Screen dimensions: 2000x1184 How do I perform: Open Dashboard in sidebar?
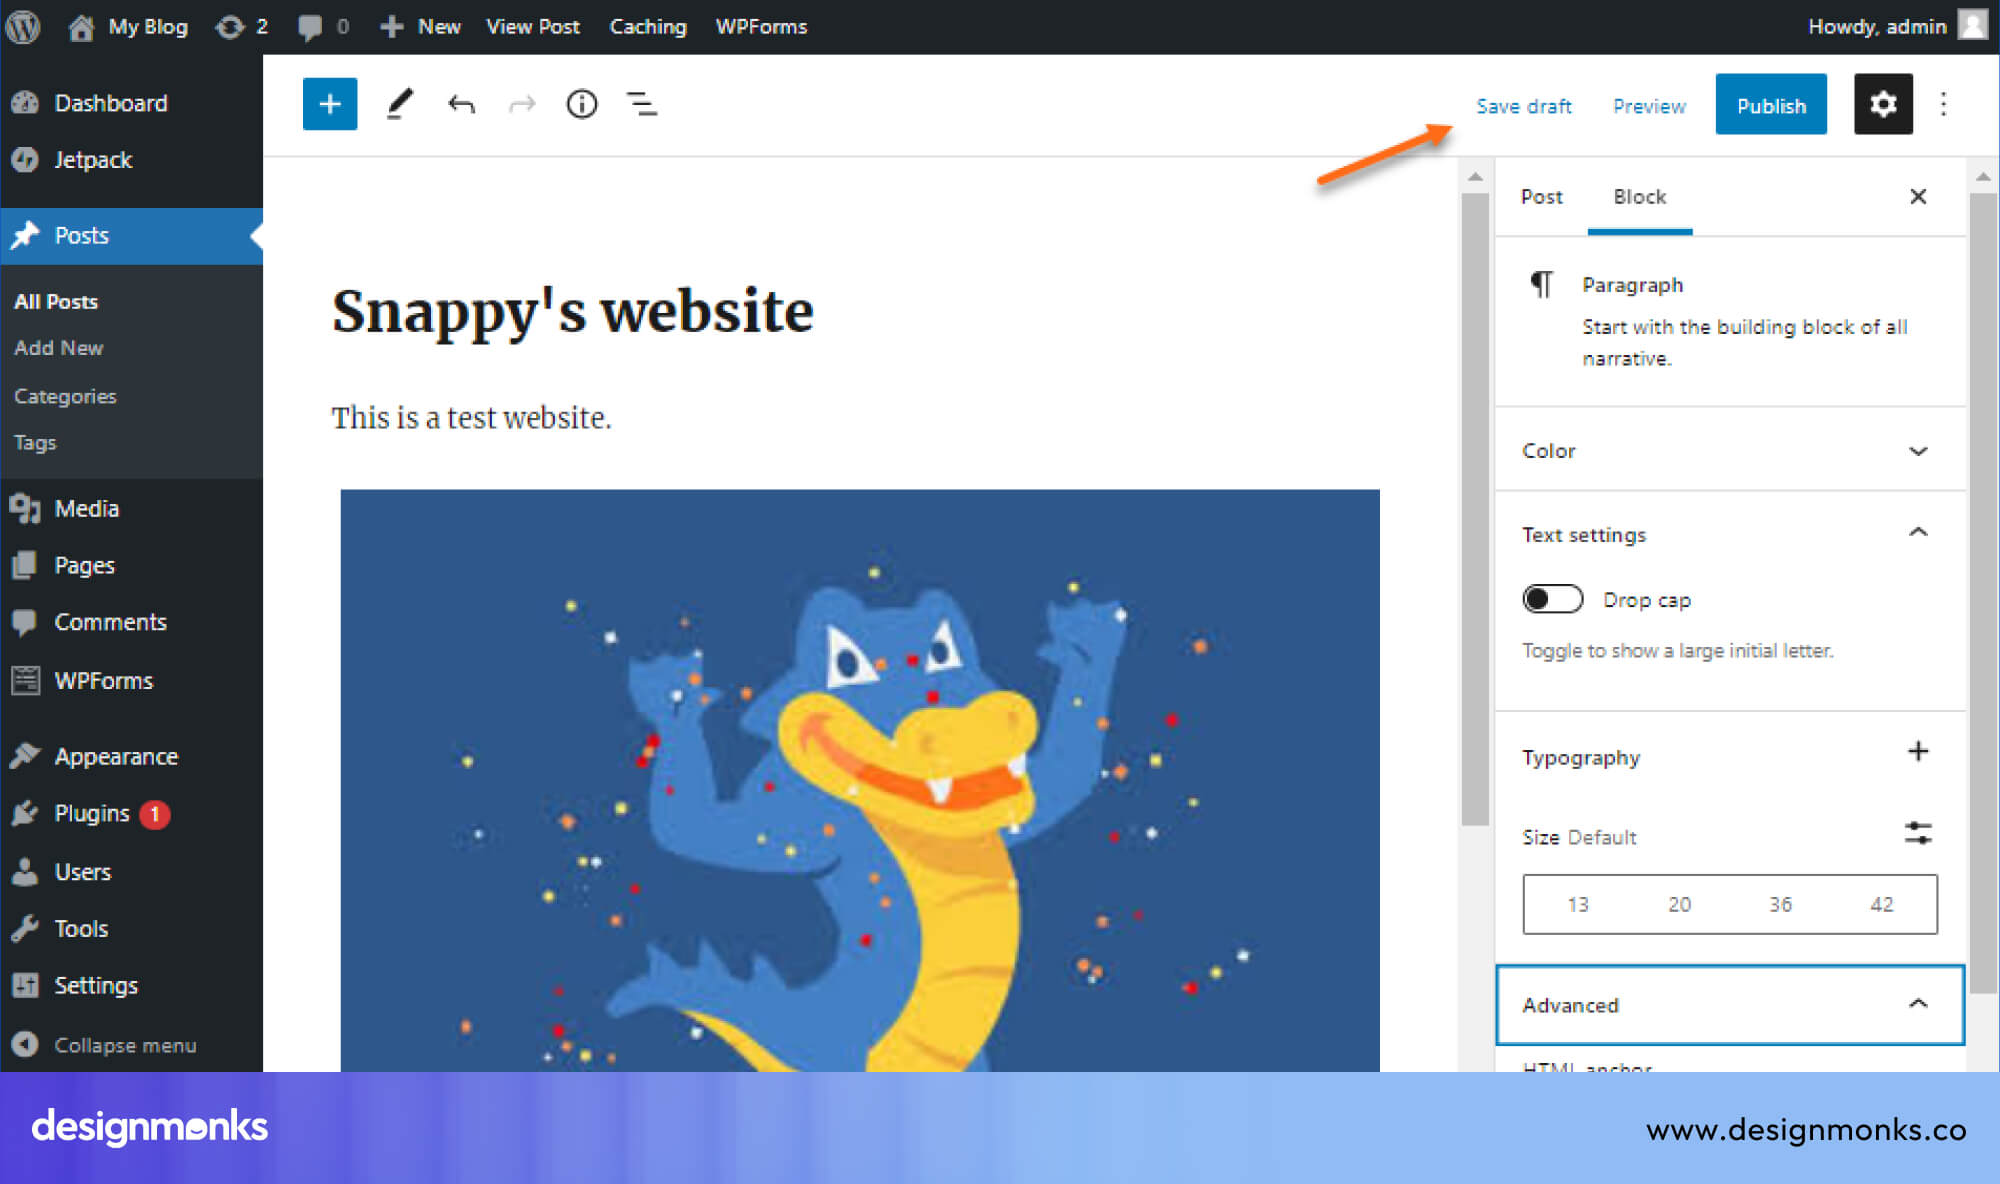point(131,103)
